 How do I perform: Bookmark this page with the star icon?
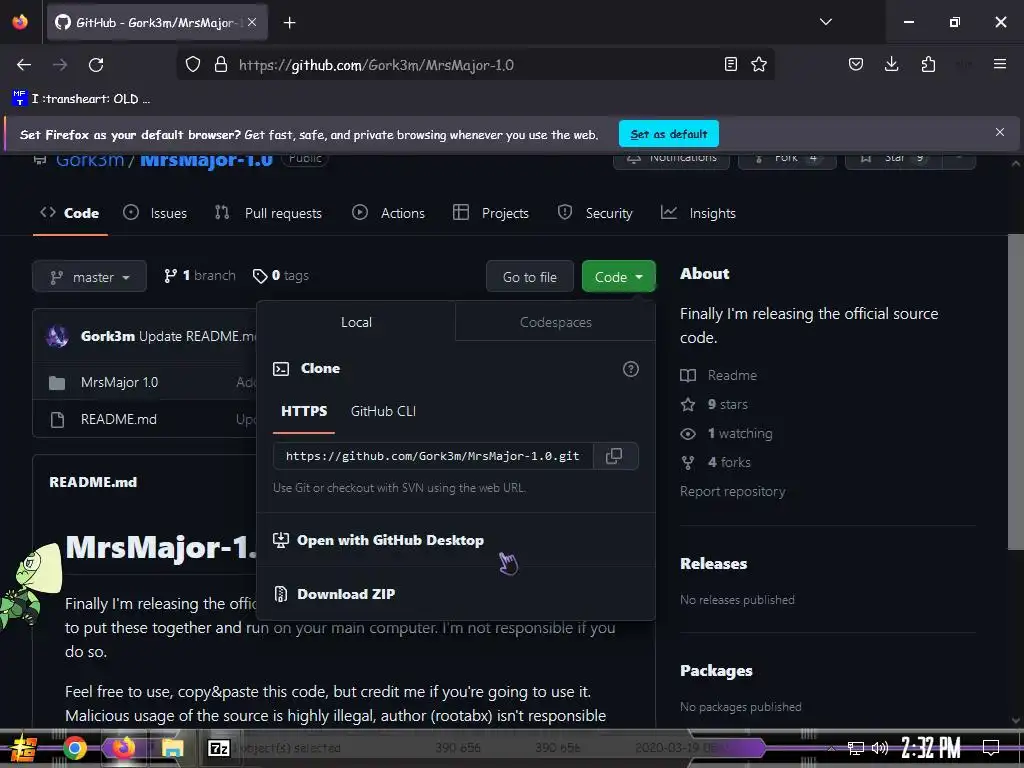pos(759,64)
